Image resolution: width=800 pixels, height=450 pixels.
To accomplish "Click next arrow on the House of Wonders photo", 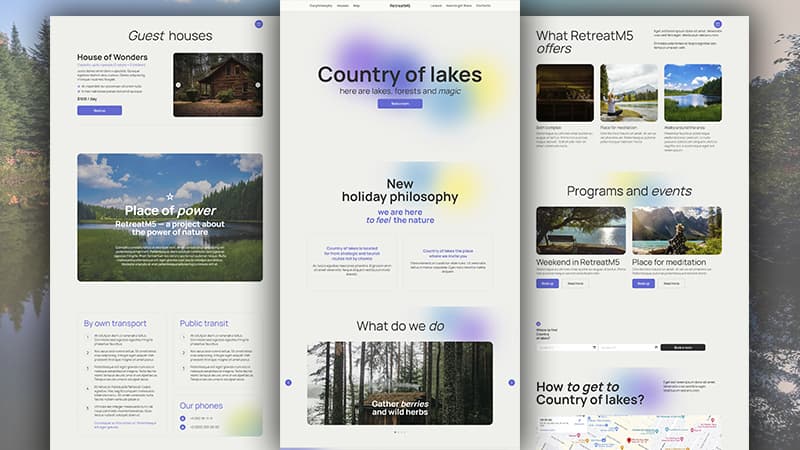I will (258, 85).
